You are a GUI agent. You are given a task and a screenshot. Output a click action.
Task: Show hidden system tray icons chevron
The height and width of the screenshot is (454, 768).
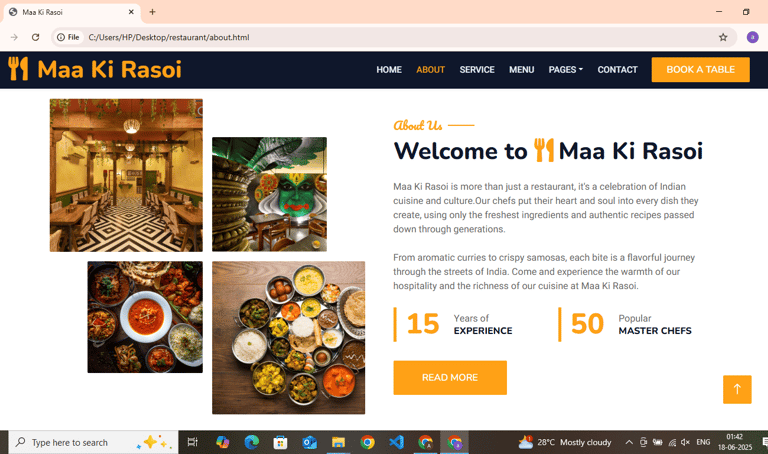(x=628, y=442)
